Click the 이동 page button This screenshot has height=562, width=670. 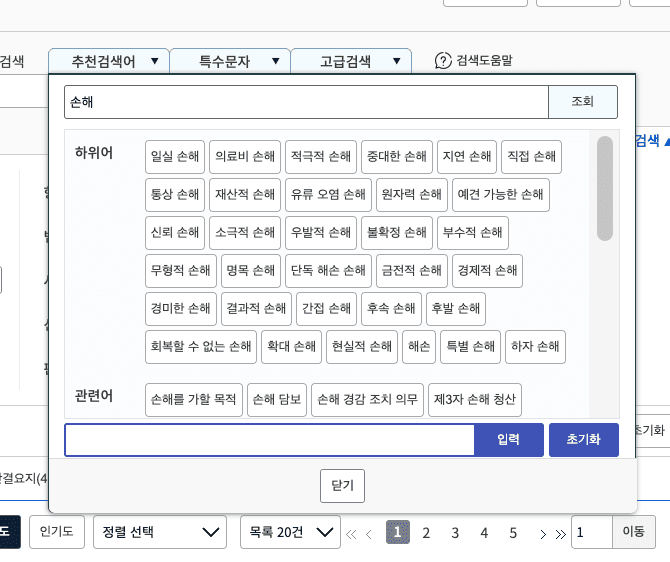coord(634,532)
